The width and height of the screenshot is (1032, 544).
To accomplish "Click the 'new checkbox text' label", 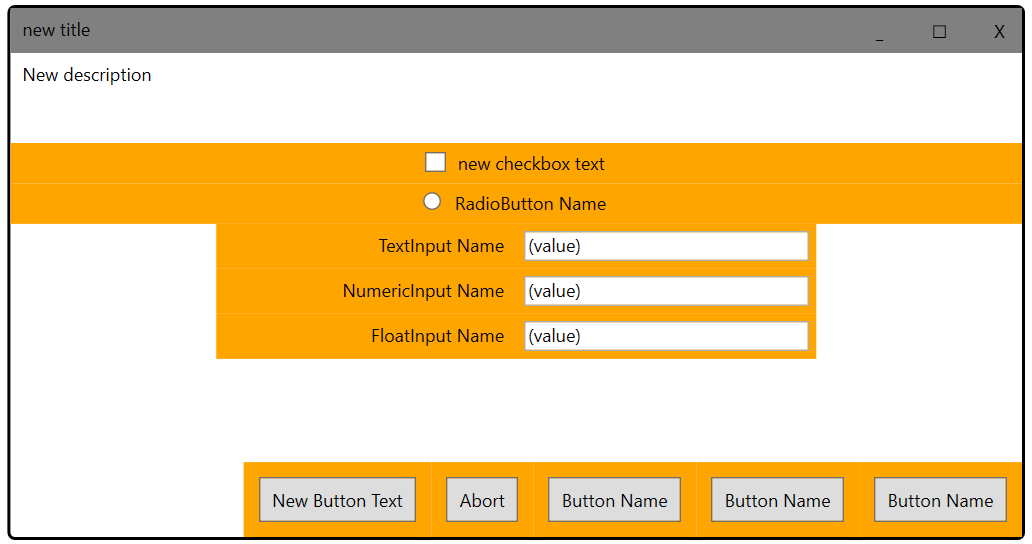I will [531, 164].
